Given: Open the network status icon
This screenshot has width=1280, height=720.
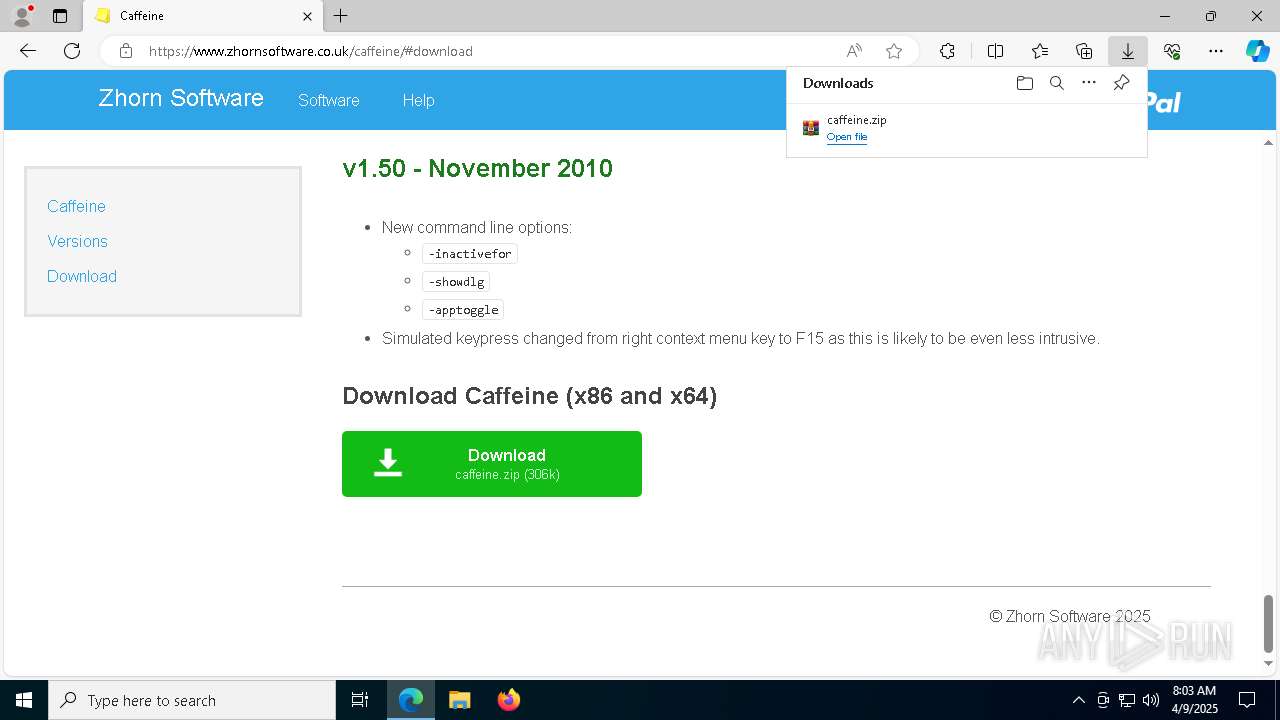Looking at the screenshot, I should (x=1127, y=700).
